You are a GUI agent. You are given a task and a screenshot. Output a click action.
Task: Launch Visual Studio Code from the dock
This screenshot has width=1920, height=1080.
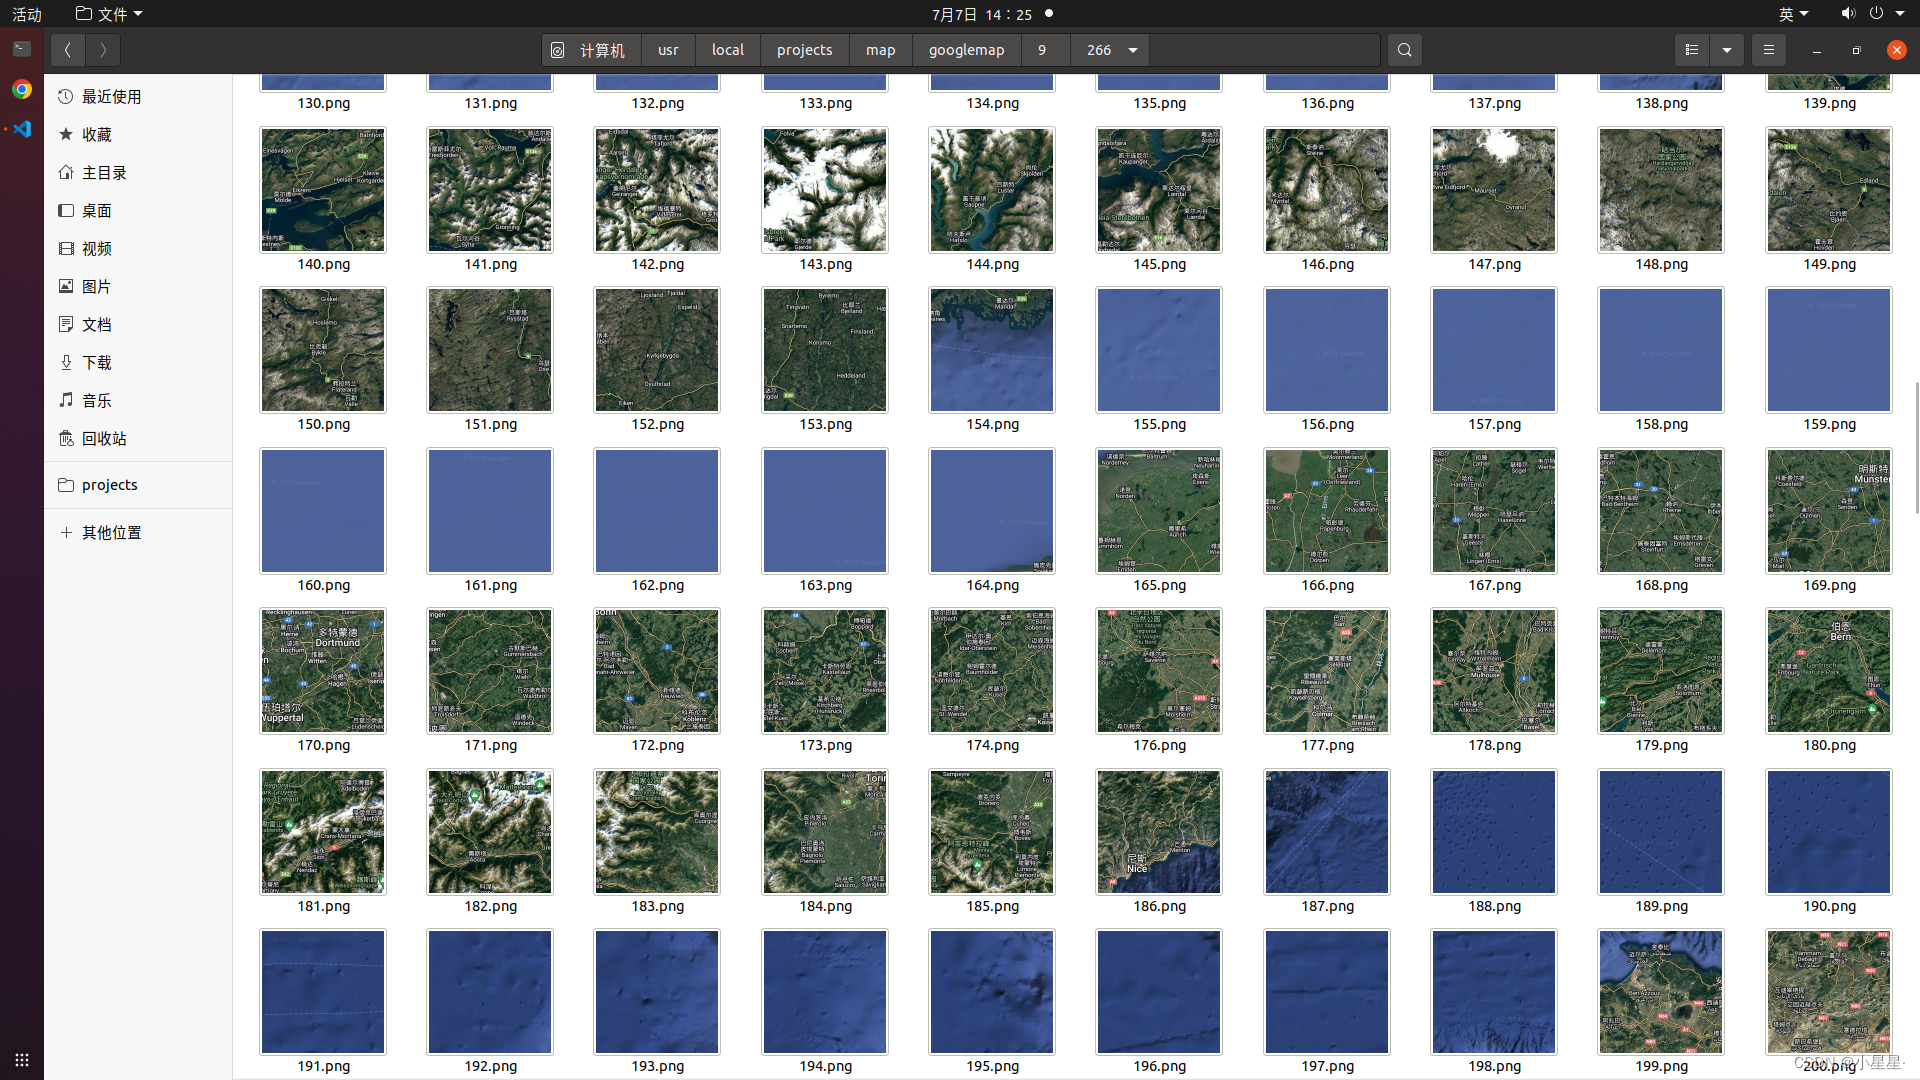point(22,129)
